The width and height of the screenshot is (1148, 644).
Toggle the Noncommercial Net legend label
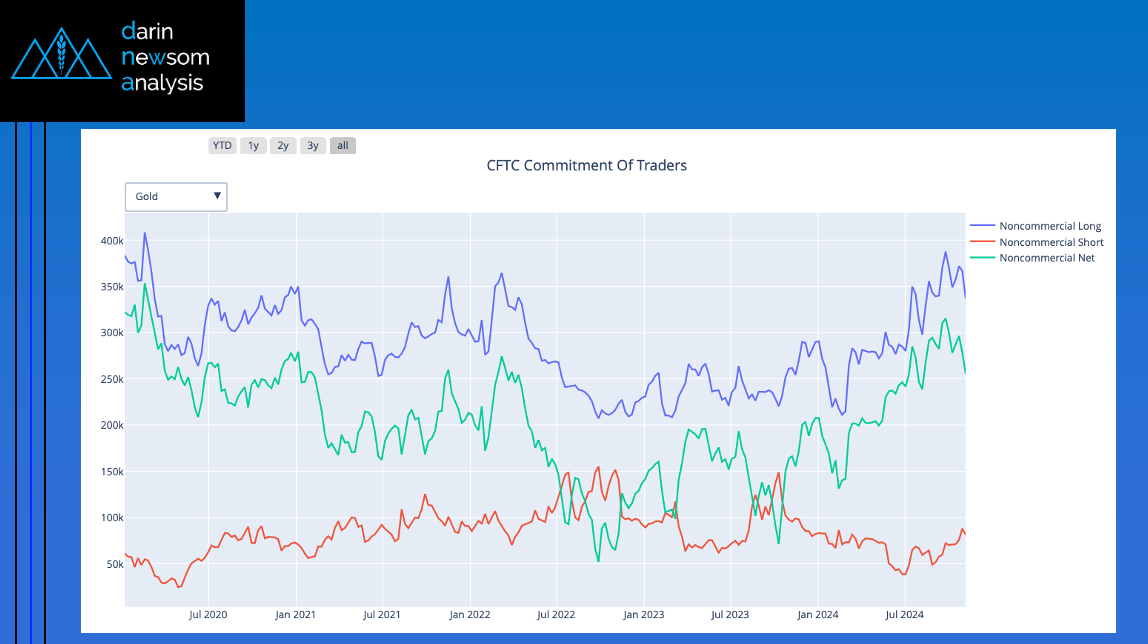[1047, 258]
